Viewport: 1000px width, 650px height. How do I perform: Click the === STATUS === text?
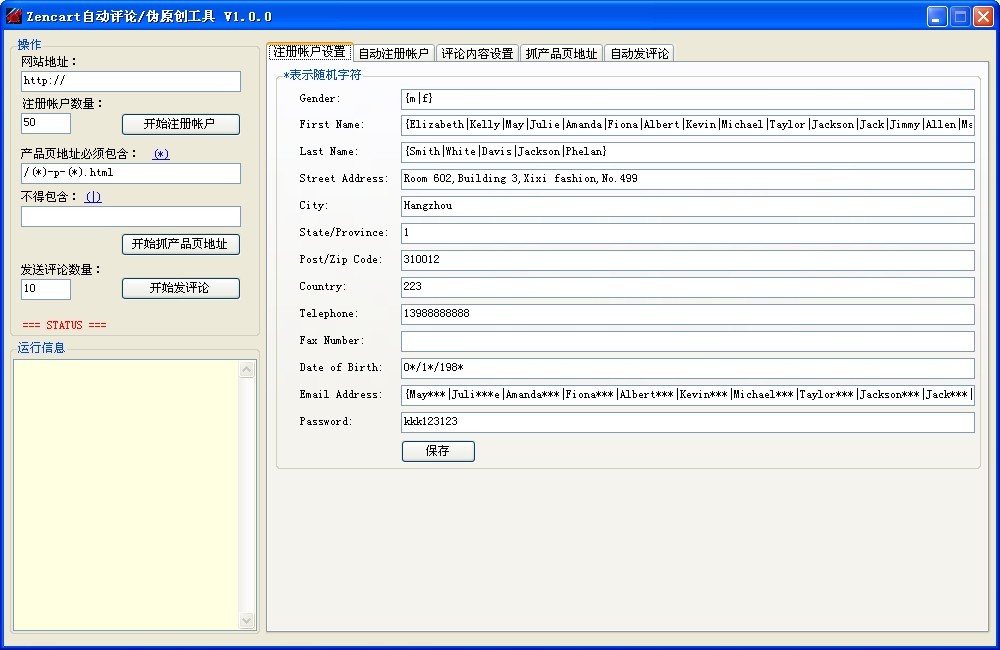click(64, 325)
